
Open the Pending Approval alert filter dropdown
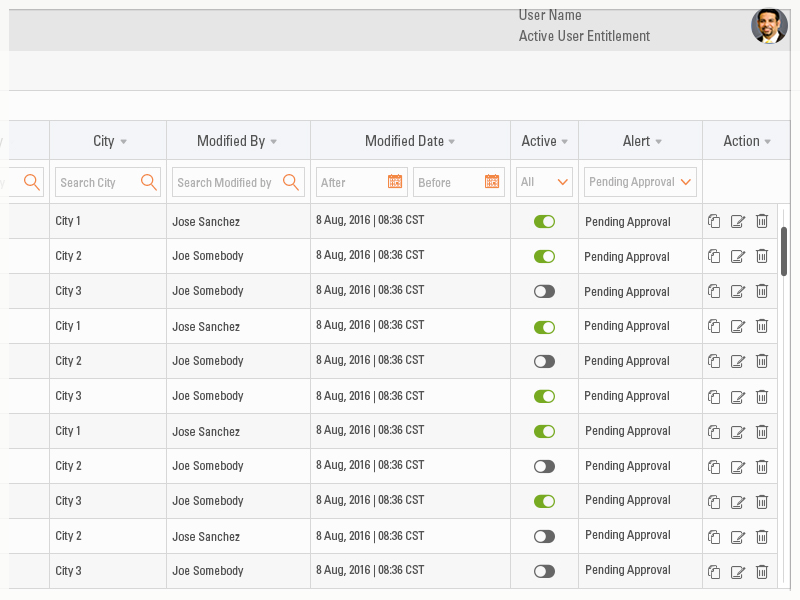640,182
